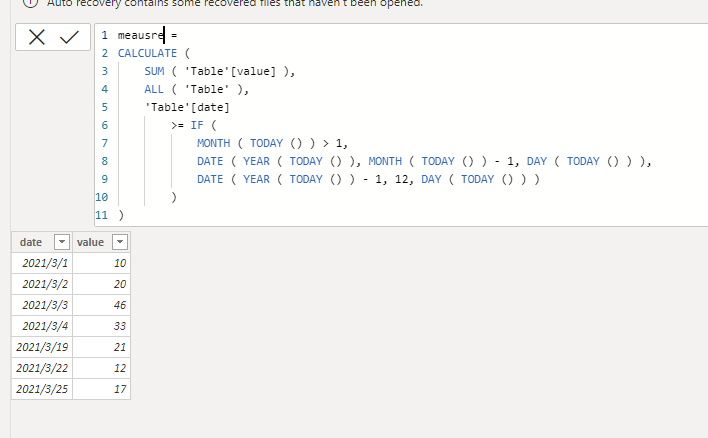Screen dimensions: 708x438
Task: Click the SUM function on line 3
Action: [x=154, y=71]
